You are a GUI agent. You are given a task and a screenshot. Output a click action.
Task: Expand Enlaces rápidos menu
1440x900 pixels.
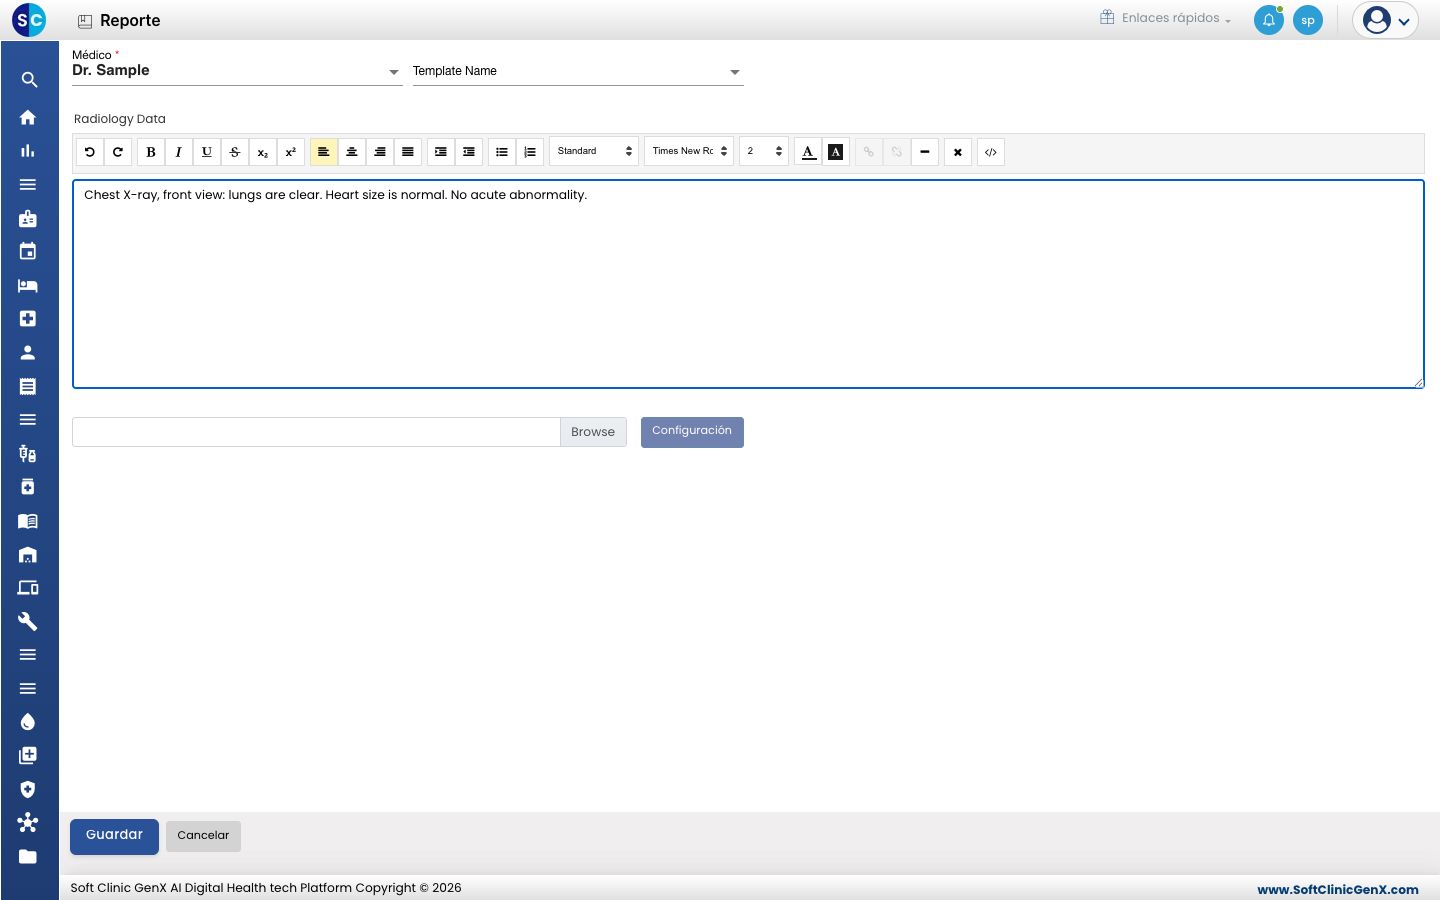[1165, 18]
